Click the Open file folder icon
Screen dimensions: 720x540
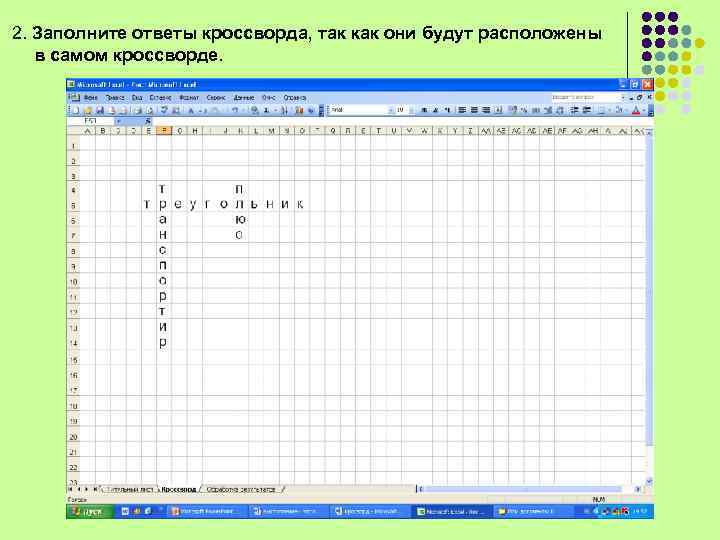(x=88, y=110)
